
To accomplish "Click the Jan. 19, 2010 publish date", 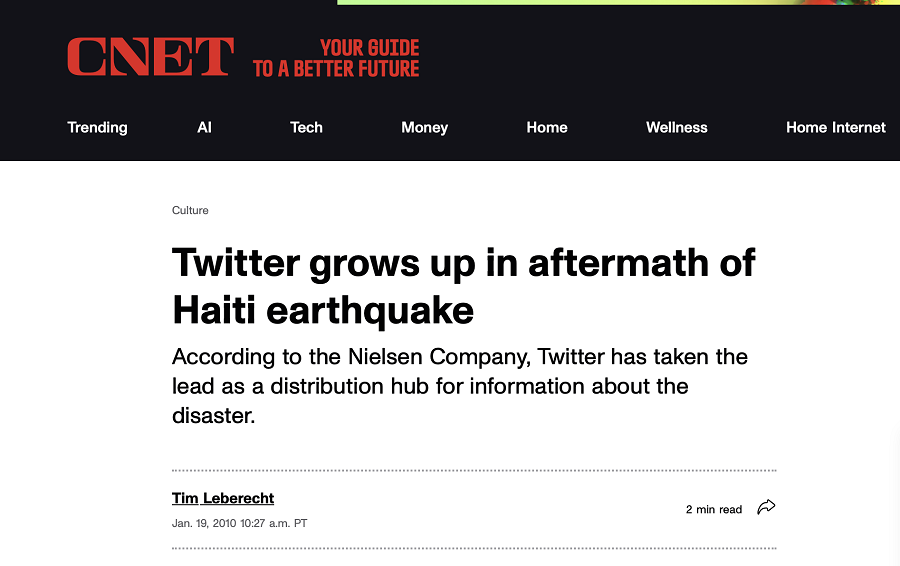I will [240, 523].
